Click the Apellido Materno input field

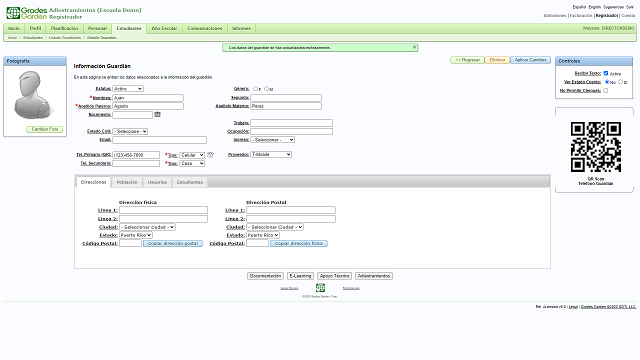(x=286, y=106)
